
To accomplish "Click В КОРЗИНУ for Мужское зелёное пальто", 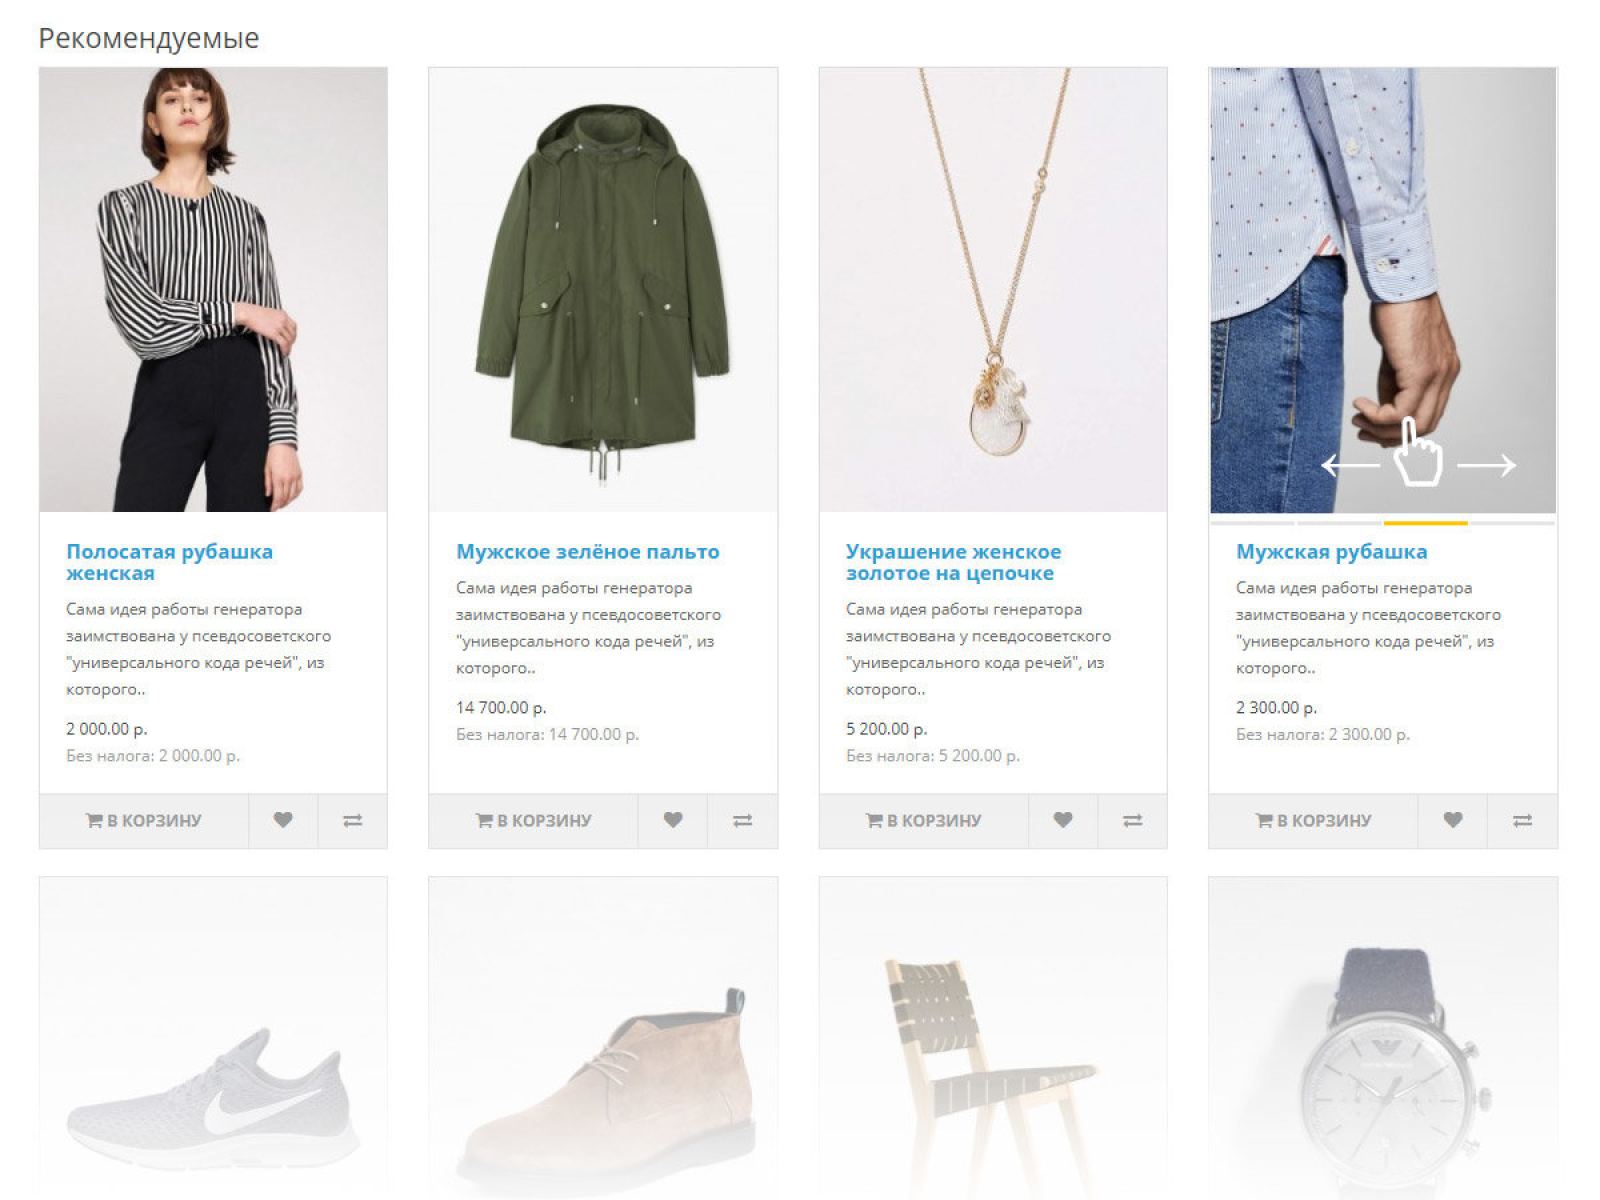I will [x=534, y=820].
